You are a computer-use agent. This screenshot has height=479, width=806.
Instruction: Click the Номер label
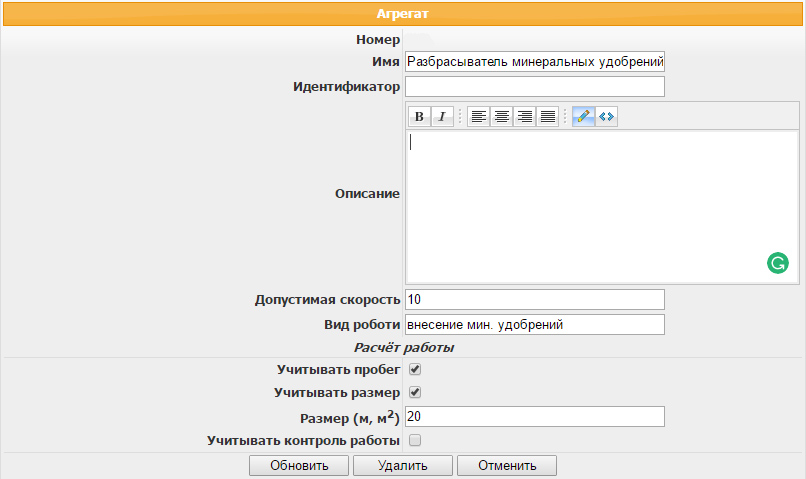(378, 40)
